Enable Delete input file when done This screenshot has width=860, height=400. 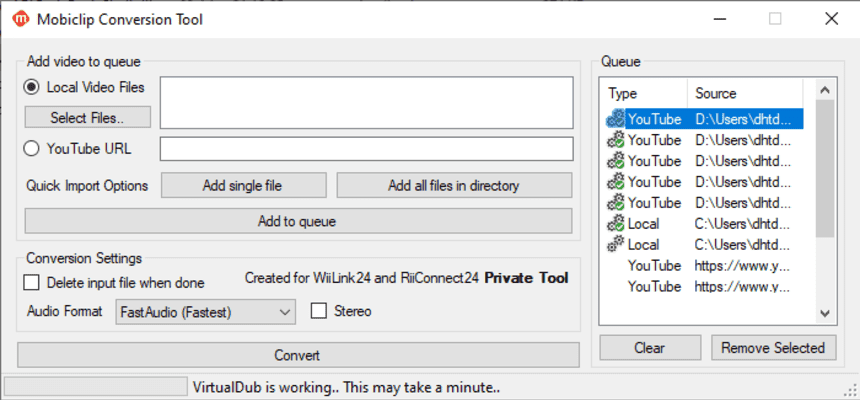32,283
